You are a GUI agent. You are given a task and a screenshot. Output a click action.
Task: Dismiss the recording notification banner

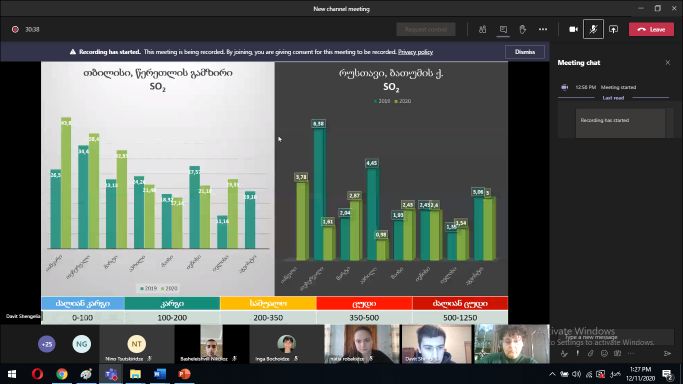point(524,52)
